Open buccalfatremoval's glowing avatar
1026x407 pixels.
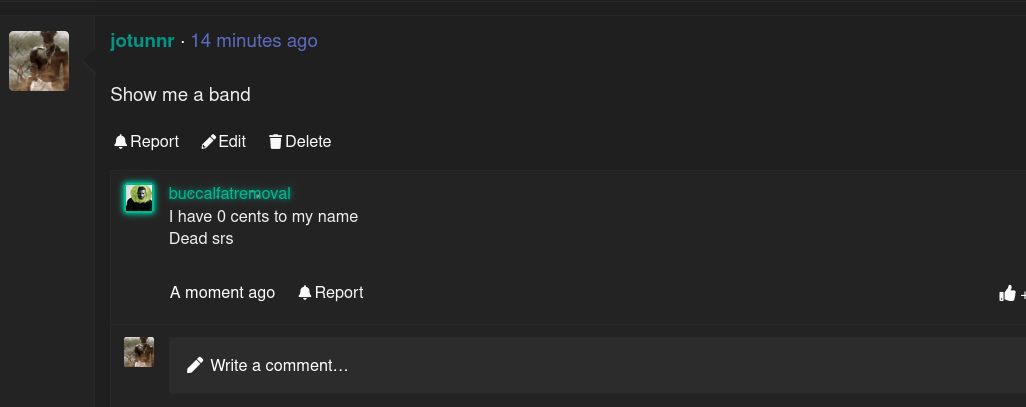[x=139, y=198]
